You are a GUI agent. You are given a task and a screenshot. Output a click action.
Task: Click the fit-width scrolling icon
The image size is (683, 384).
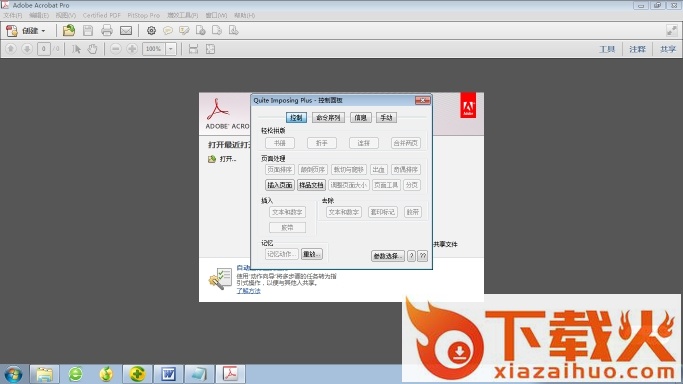(193, 49)
